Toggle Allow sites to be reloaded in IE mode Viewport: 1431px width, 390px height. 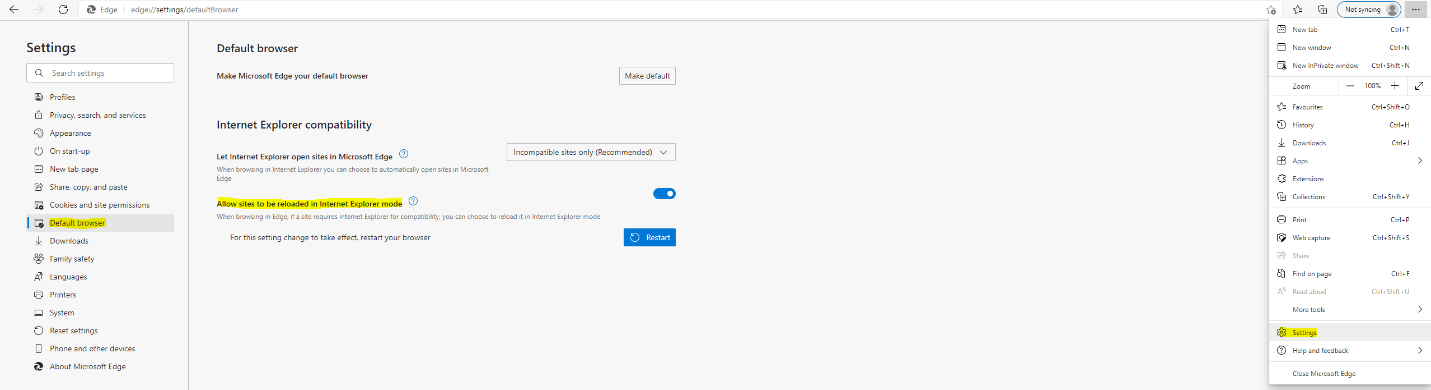pos(664,194)
